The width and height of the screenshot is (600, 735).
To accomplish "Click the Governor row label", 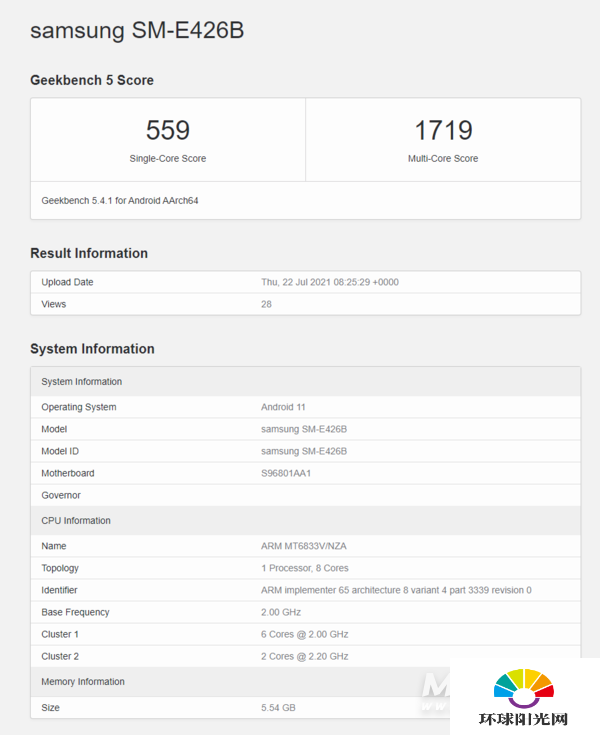I will (61, 495).
